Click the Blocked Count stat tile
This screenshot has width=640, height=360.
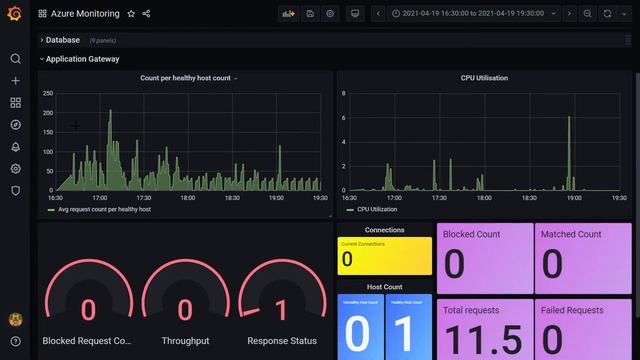[x=485, y=258]
